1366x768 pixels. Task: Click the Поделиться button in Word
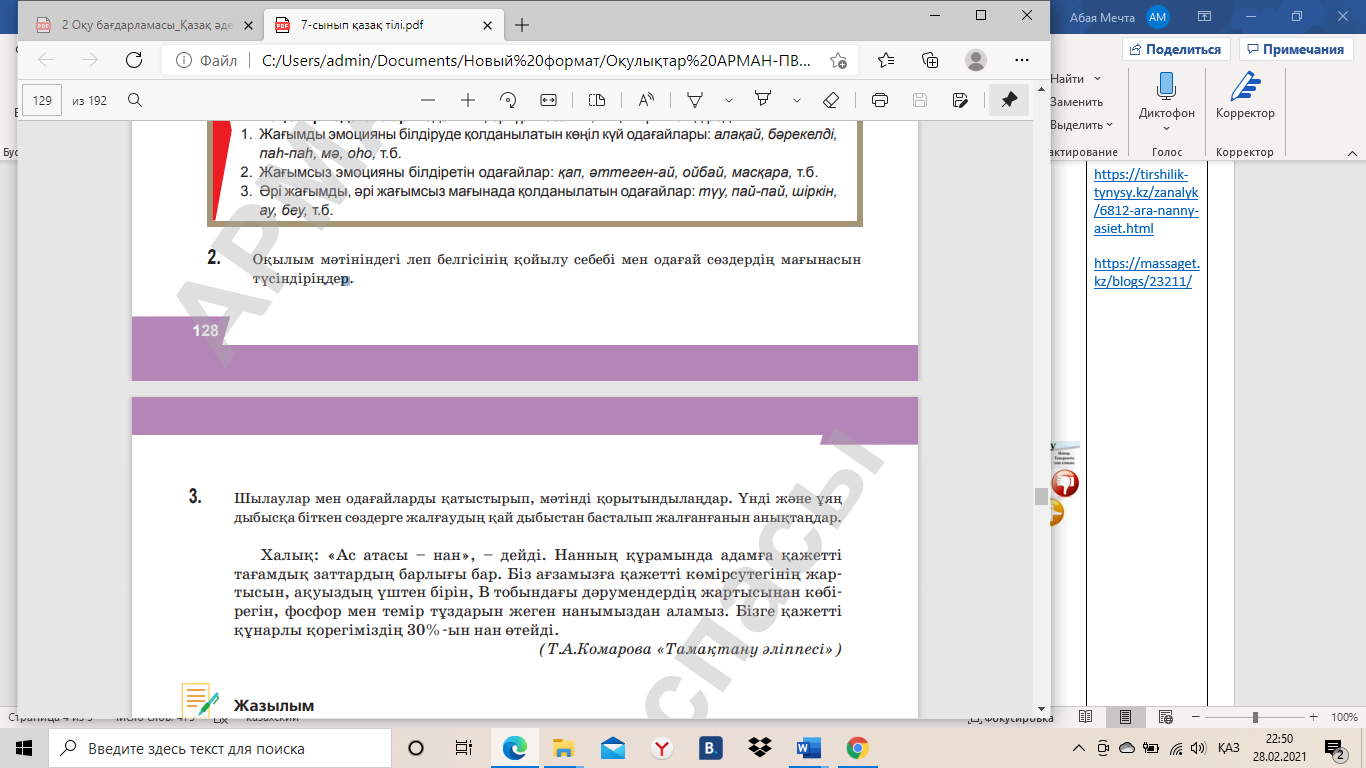pyautogui.click(x=1176, y=49)
